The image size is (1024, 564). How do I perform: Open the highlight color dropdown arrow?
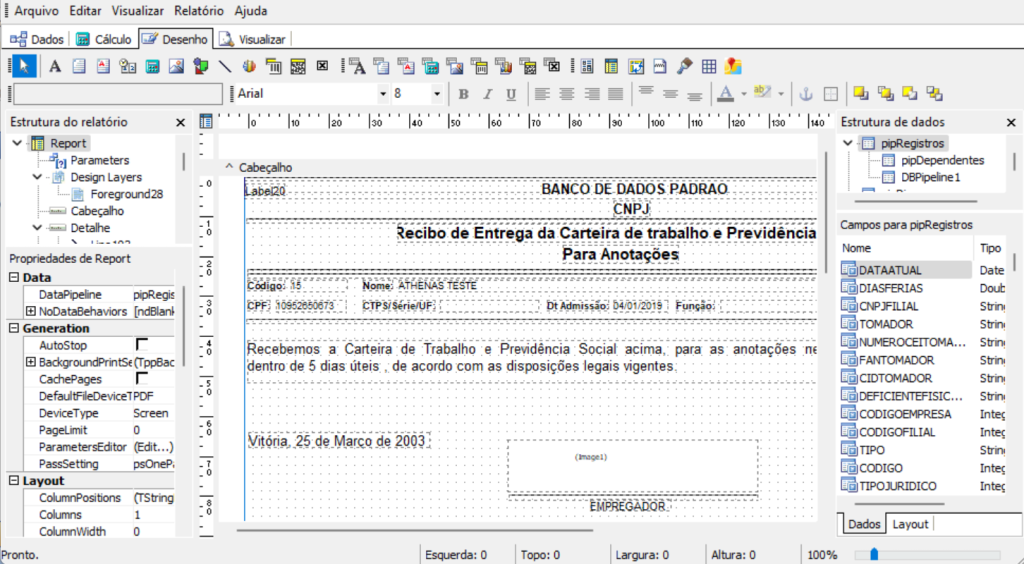(781, 94)
